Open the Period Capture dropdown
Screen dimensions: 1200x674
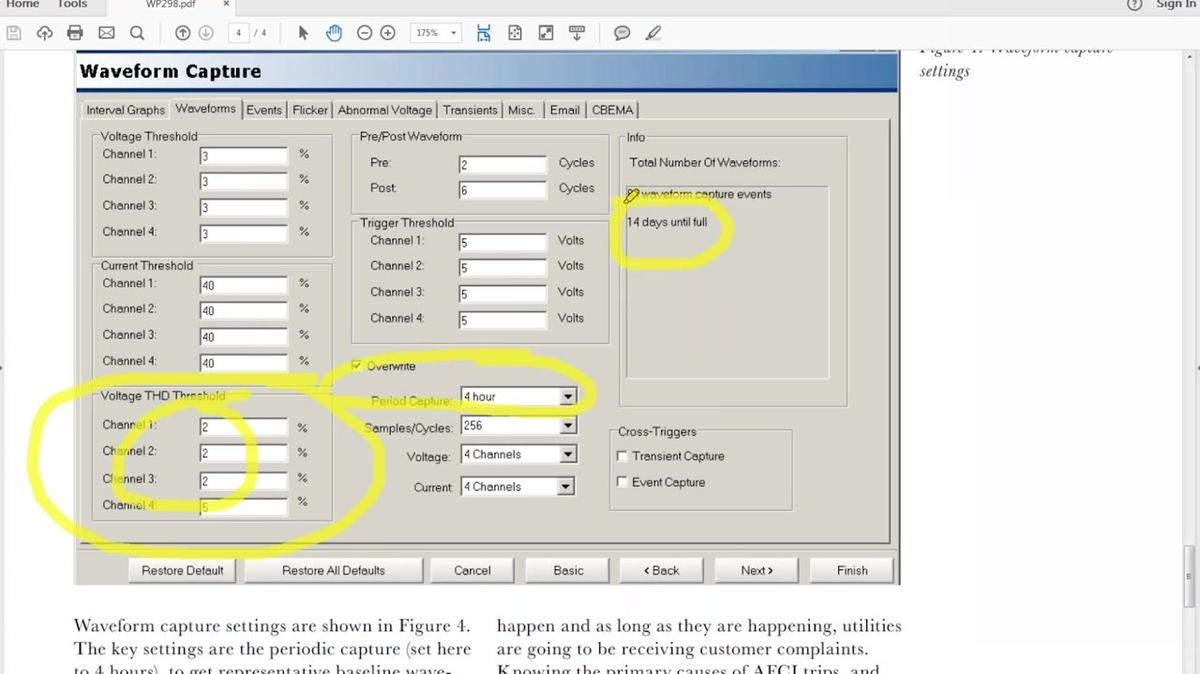(568, 397)
